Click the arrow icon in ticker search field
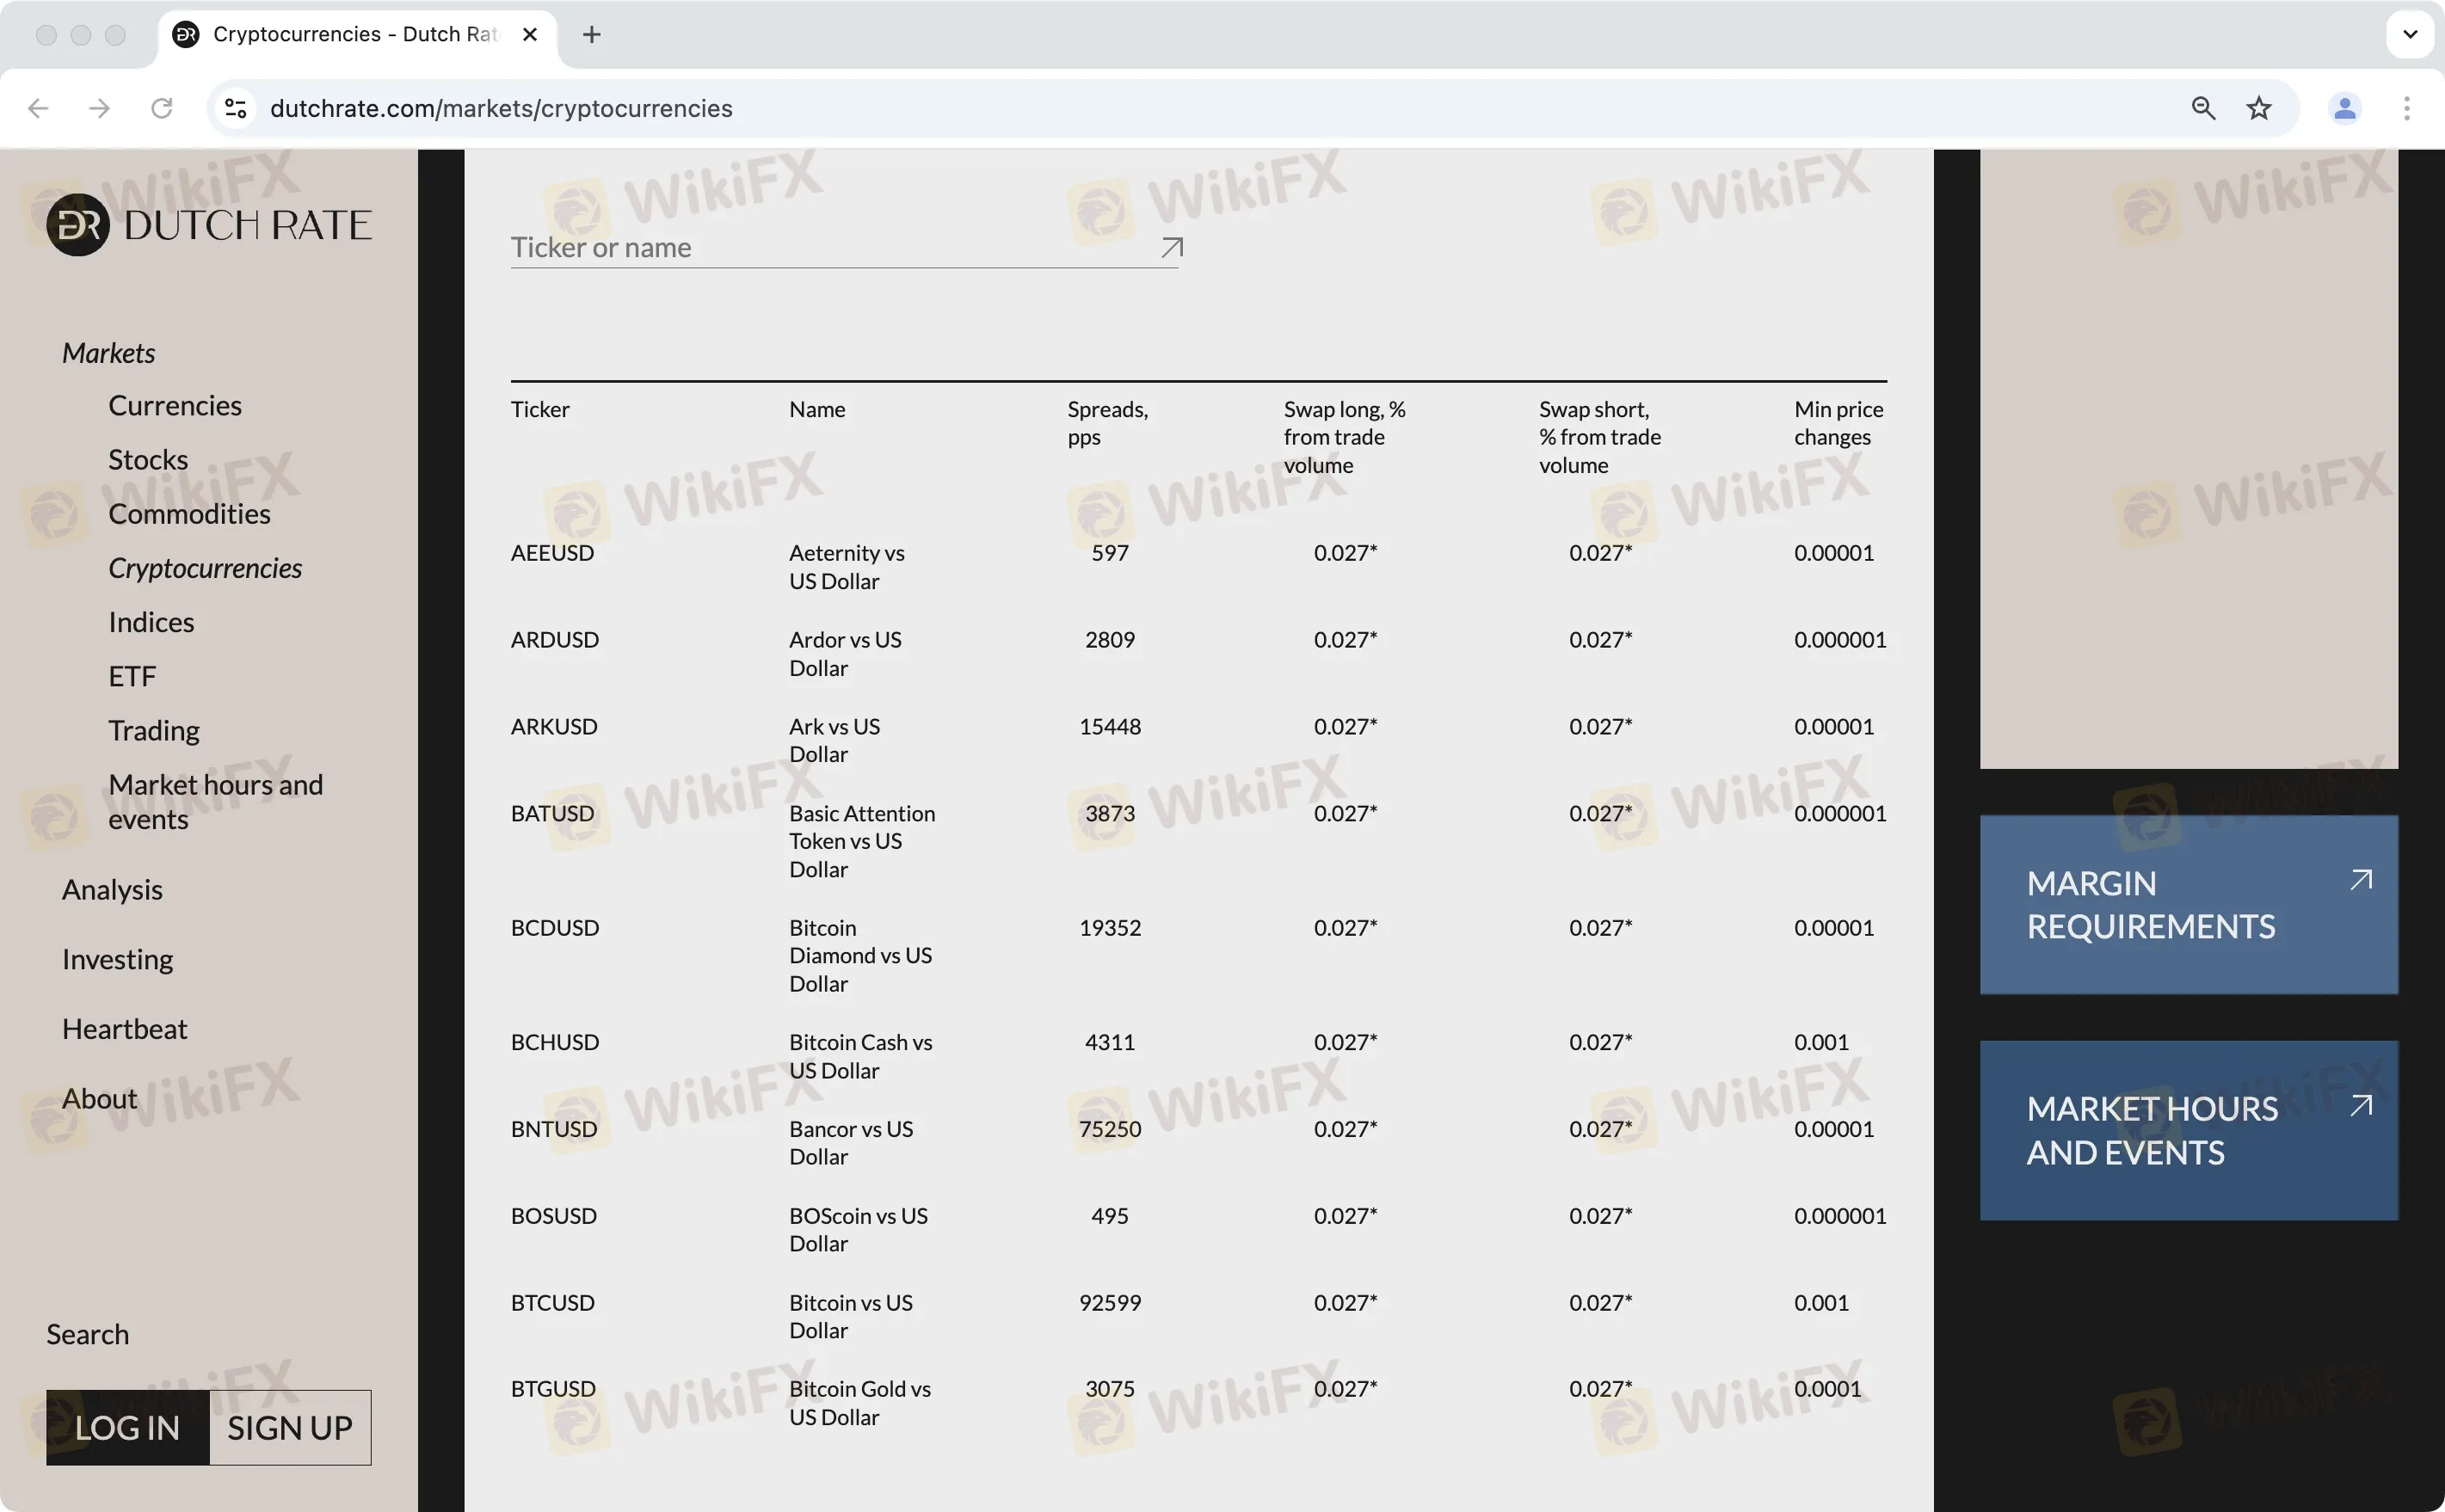Viewport: 2445px width, 1512px height. point(1171,247)
